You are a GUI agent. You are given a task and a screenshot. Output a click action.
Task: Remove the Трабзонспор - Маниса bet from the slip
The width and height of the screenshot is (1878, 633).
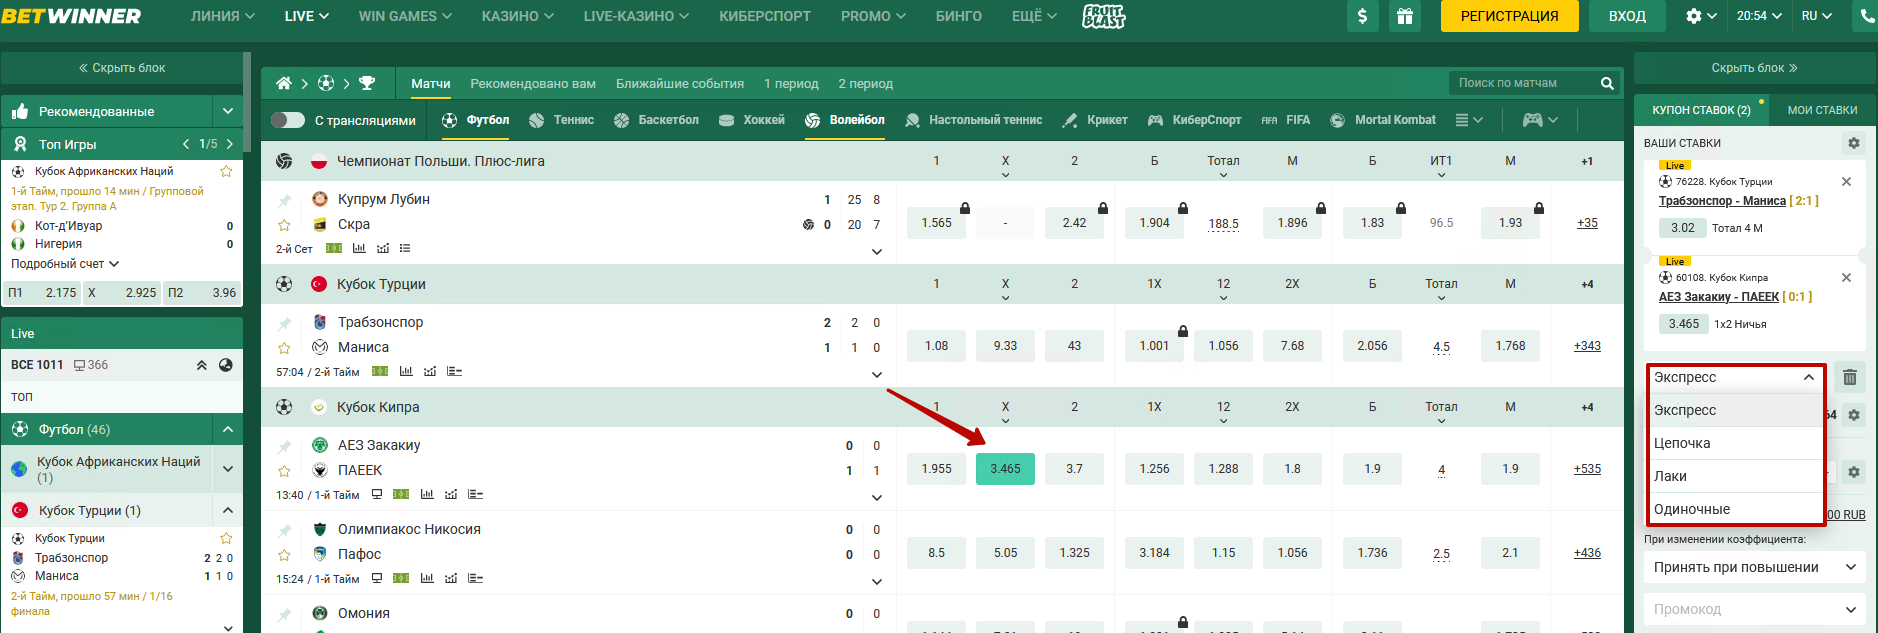coord(1846,182)
